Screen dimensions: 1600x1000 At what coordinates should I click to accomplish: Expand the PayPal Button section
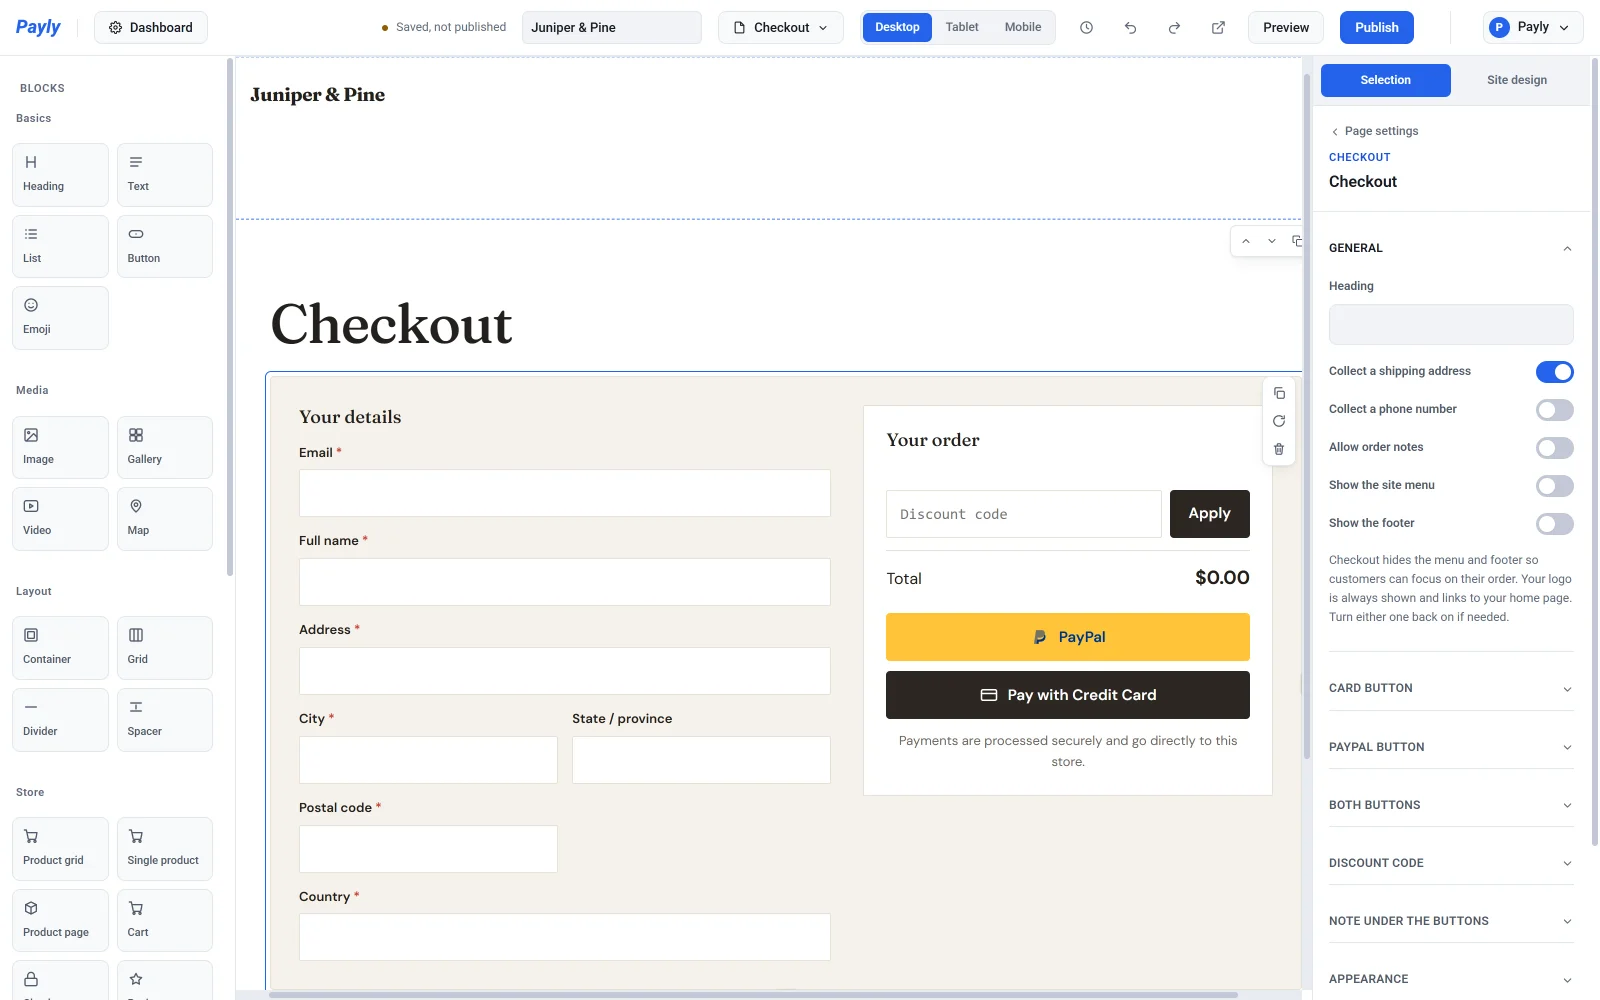[x=1451, y=747]
